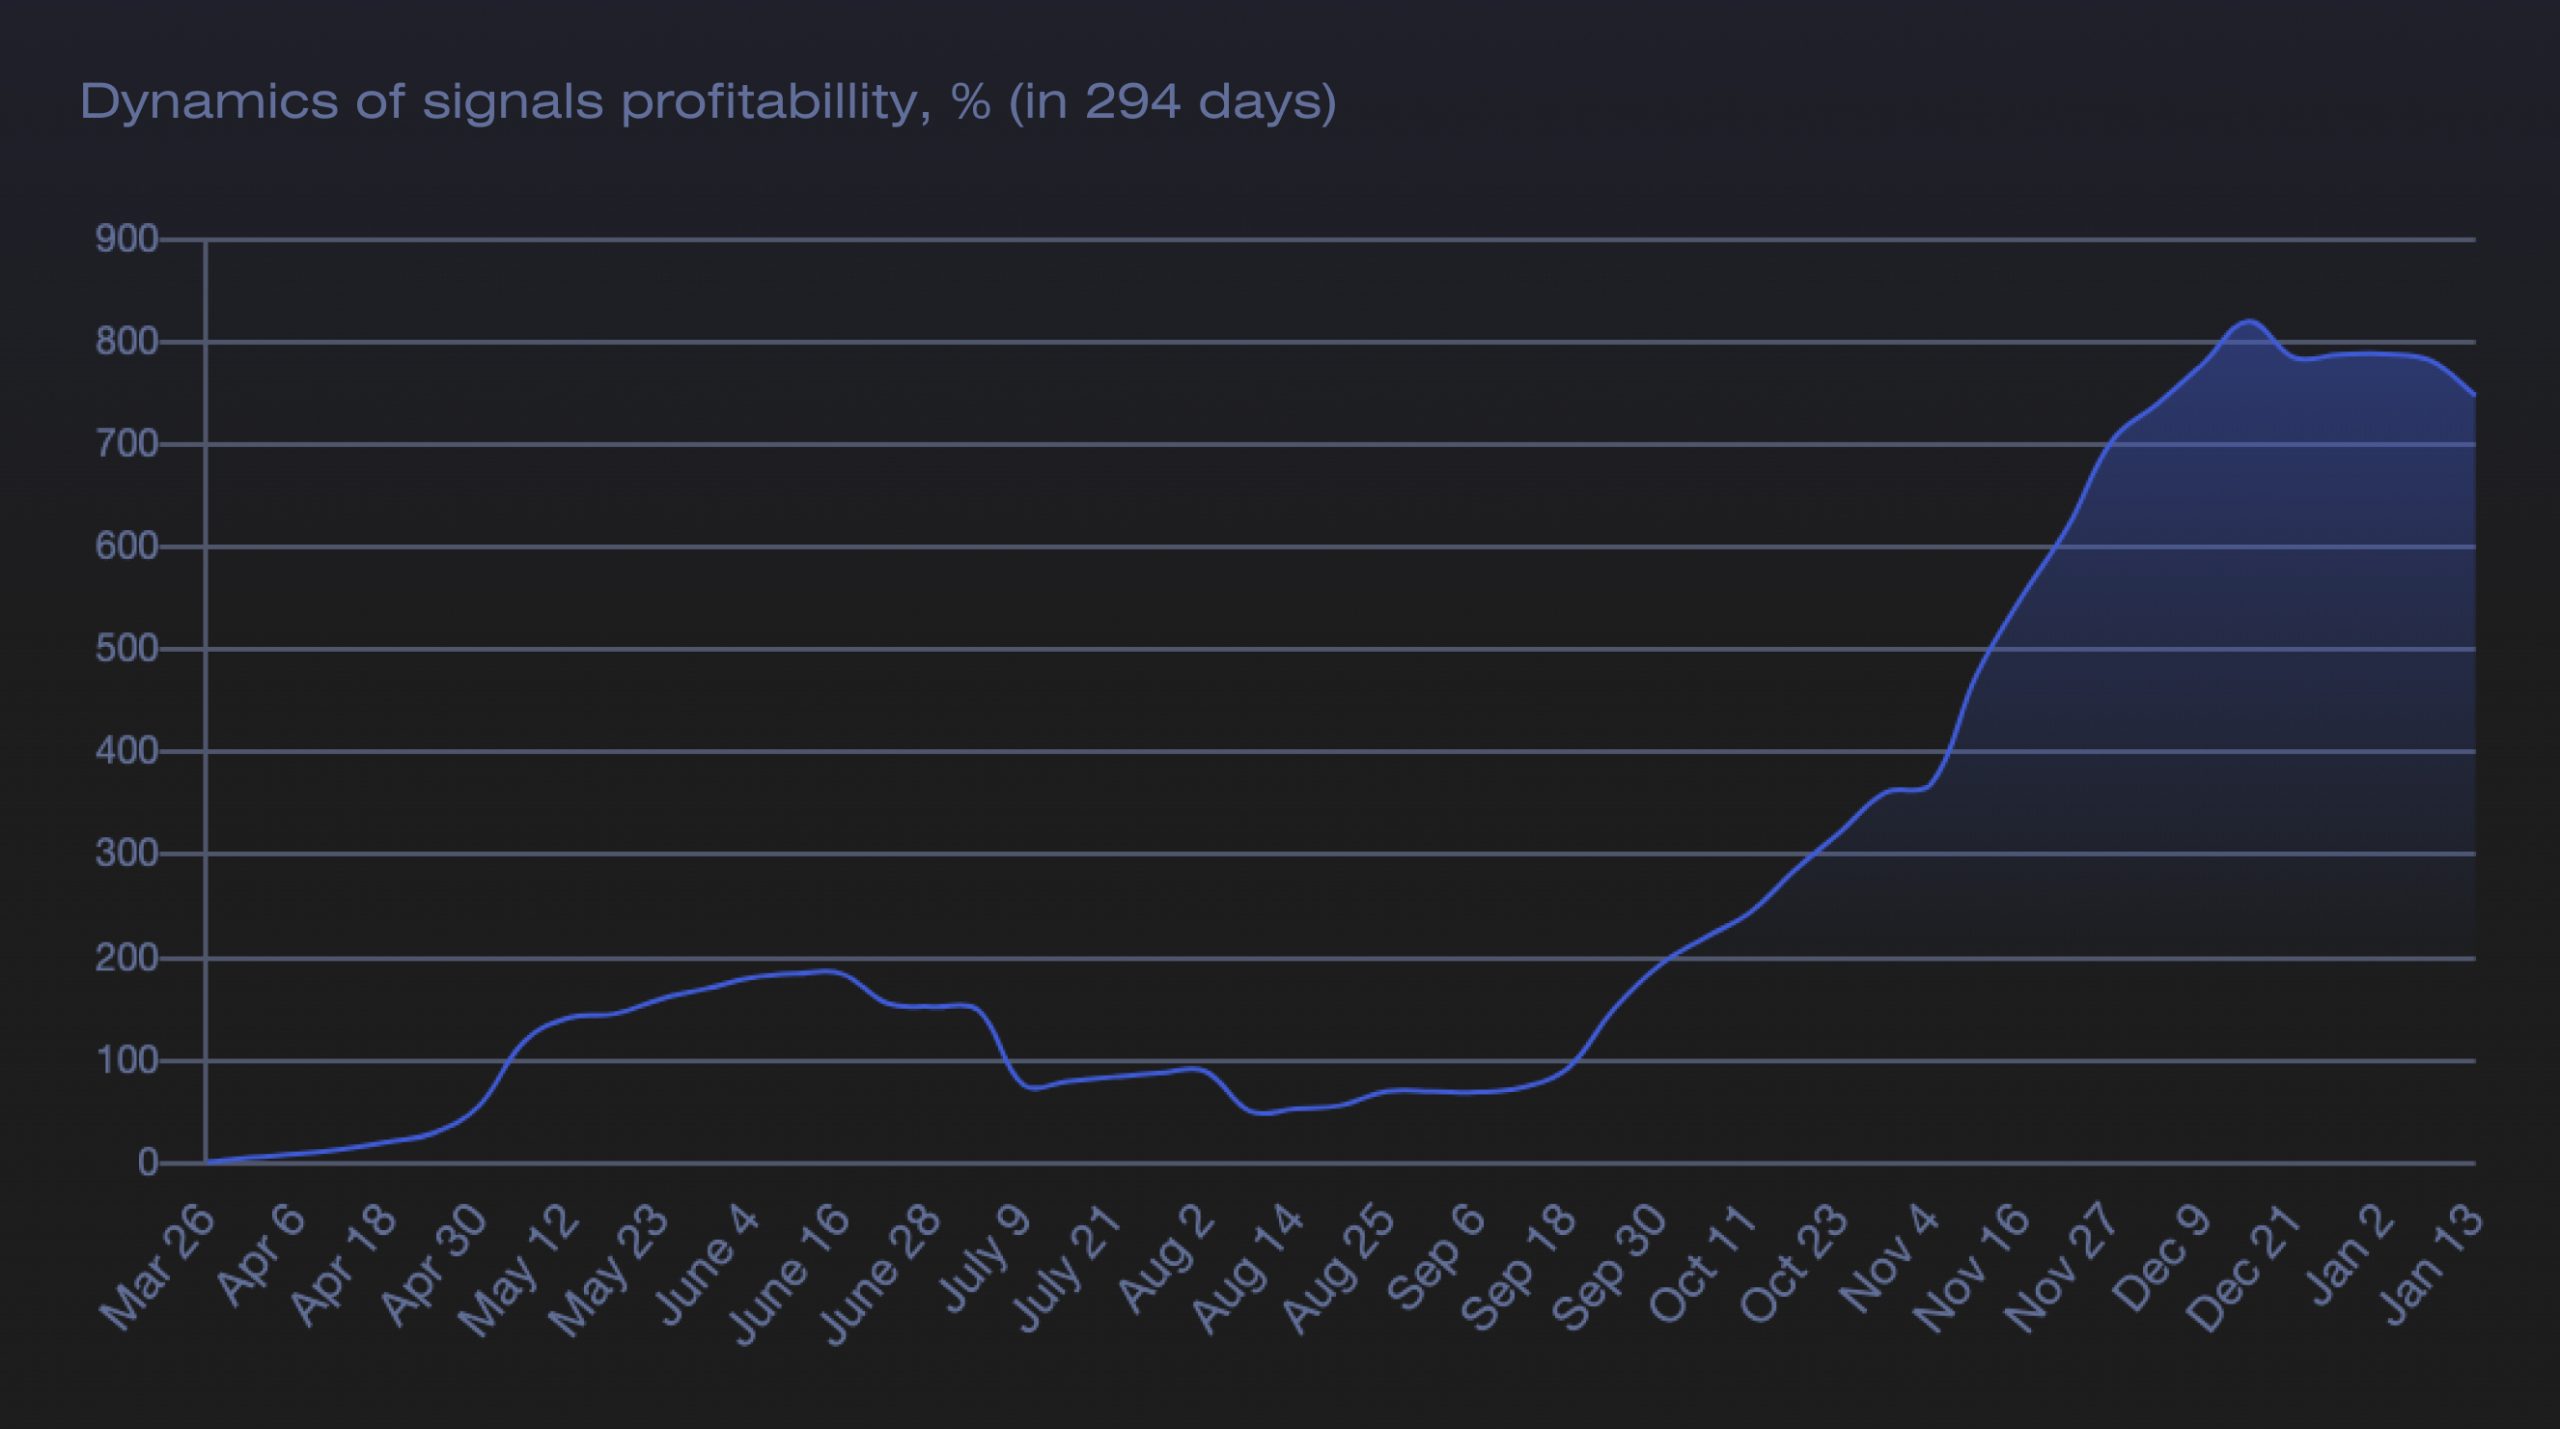Click the line's endpoint at Jan 13
This screenshot has width=2560, height=1429.
click(2474, 395)
